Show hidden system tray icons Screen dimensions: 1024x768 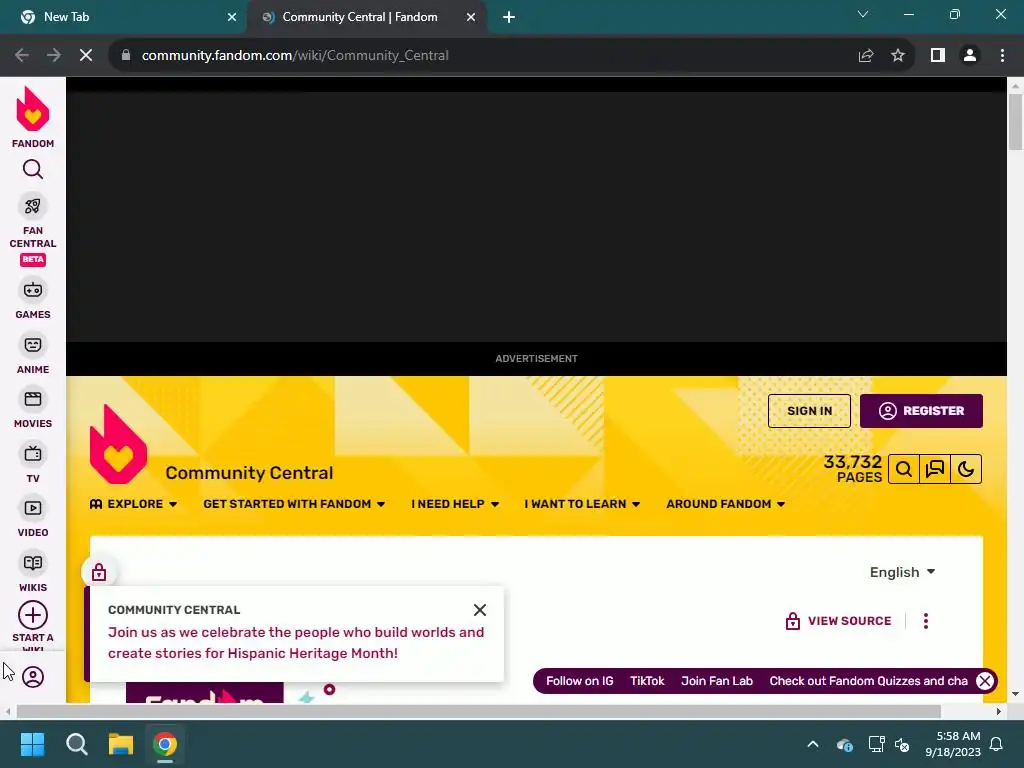[813, 744]
